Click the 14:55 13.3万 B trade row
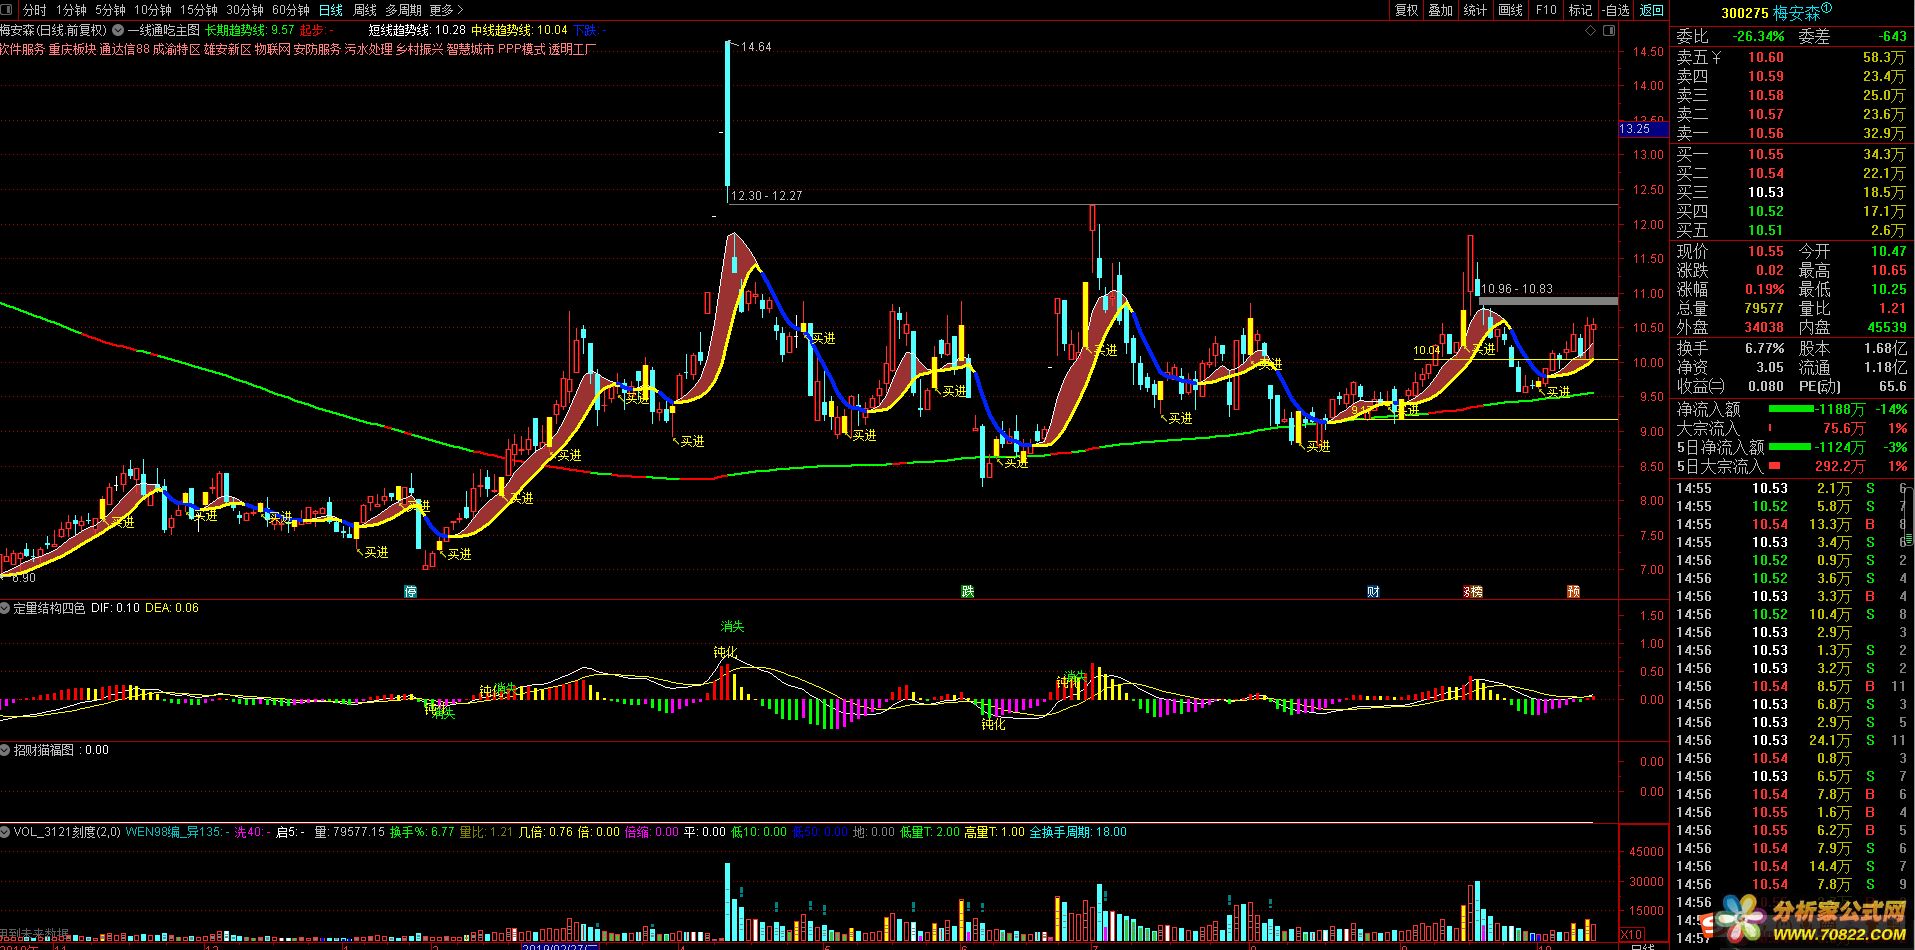 click(x=1792, y=524)
